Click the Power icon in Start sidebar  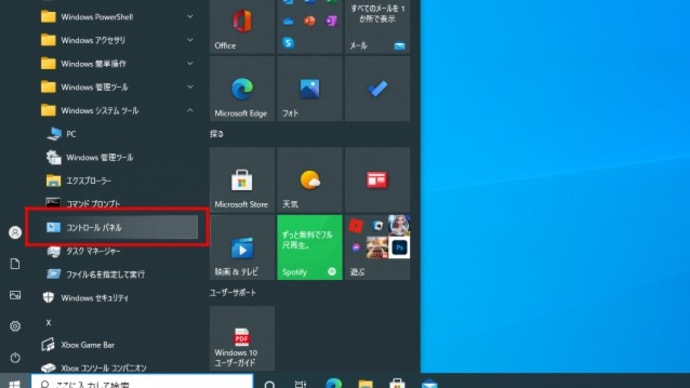point(15,358)
